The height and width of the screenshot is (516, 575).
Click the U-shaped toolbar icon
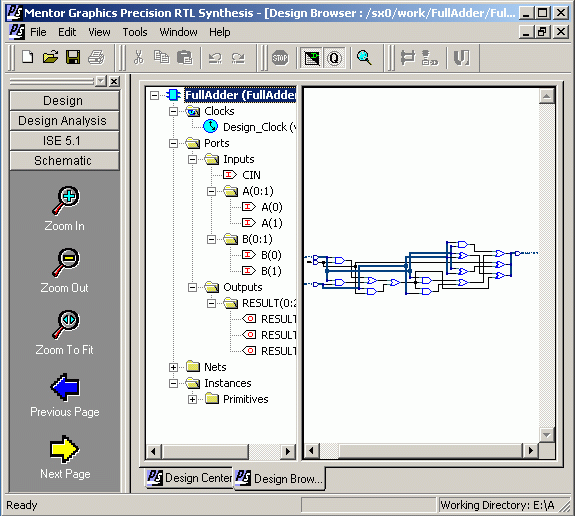[x=461, y=58]
